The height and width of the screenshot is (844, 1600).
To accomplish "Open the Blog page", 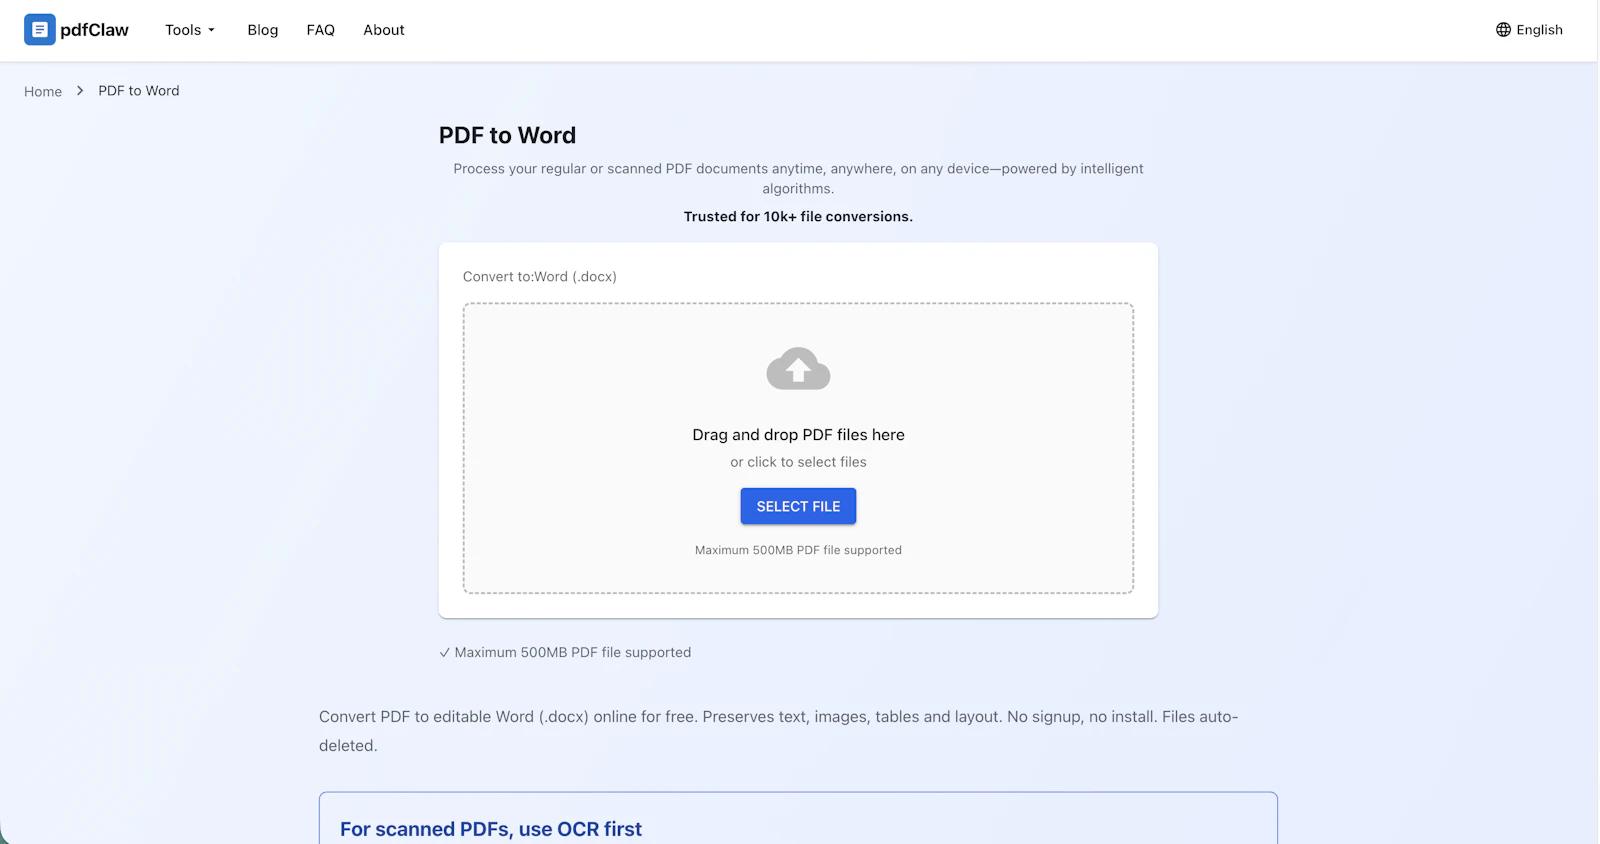I will coord(263,30).
